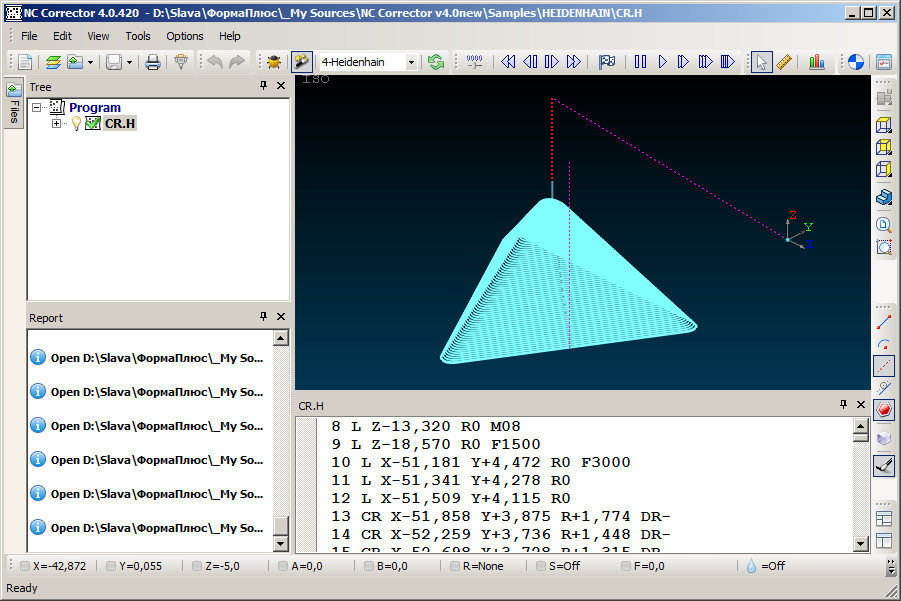Click the red hexagon icon in right toolbar
Screen dimensions: 901x601
tap(884, 410)
